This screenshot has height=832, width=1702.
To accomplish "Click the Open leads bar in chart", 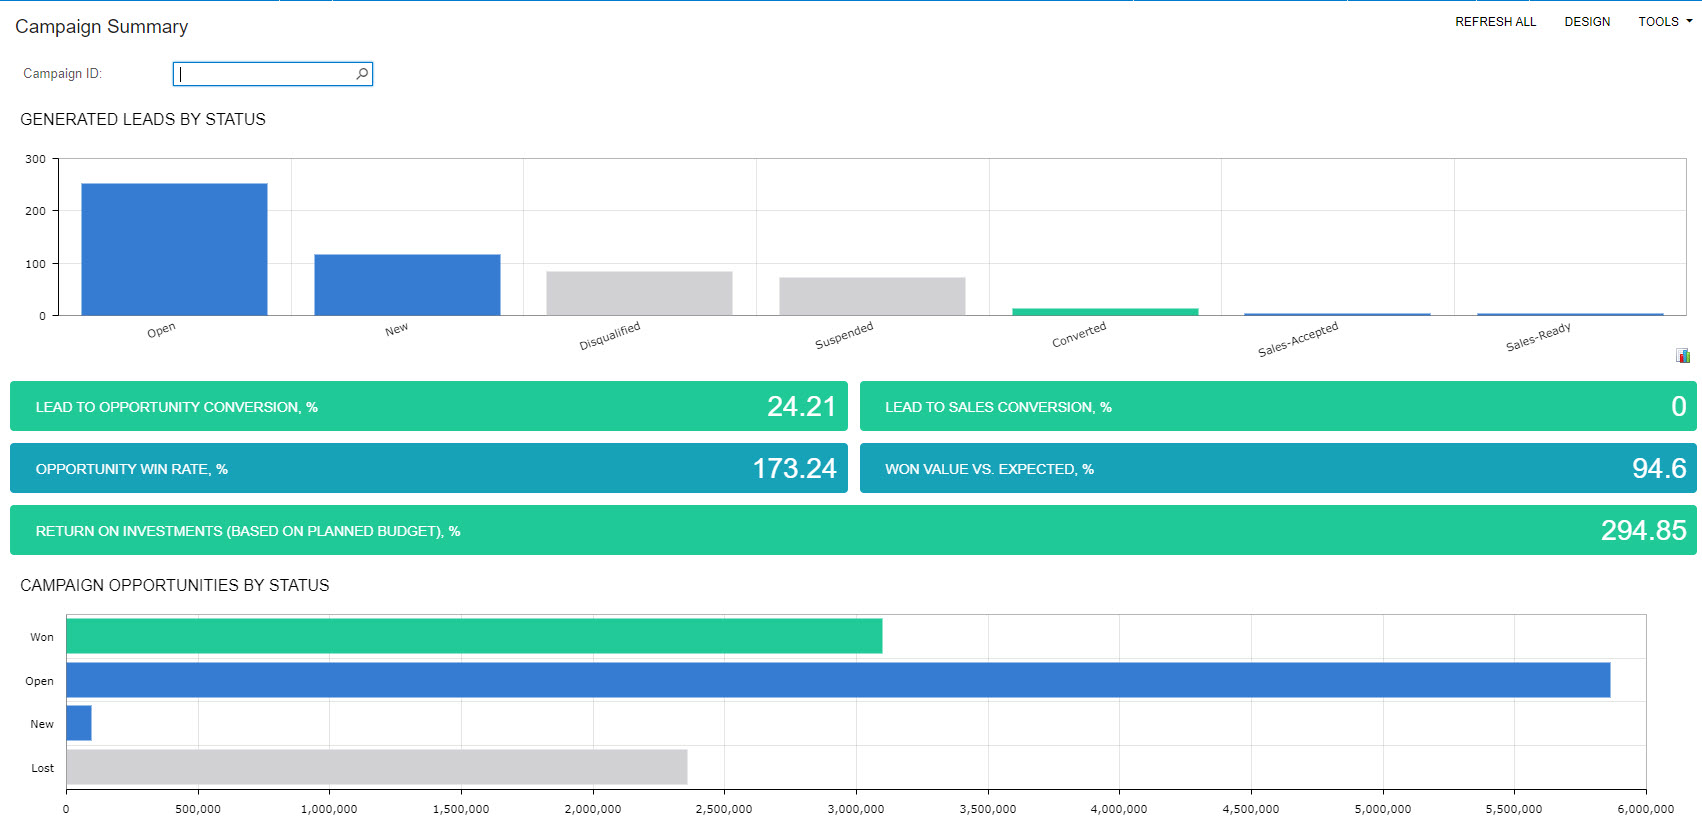I will (x=174, y=249).
